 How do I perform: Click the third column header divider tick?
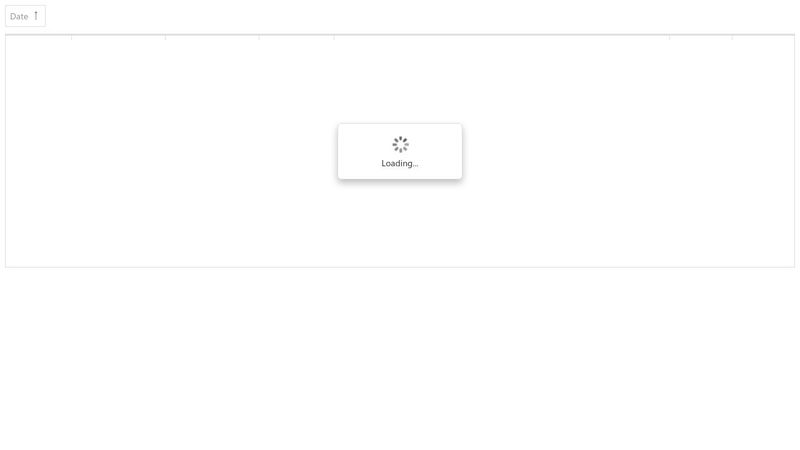(259, 37)
